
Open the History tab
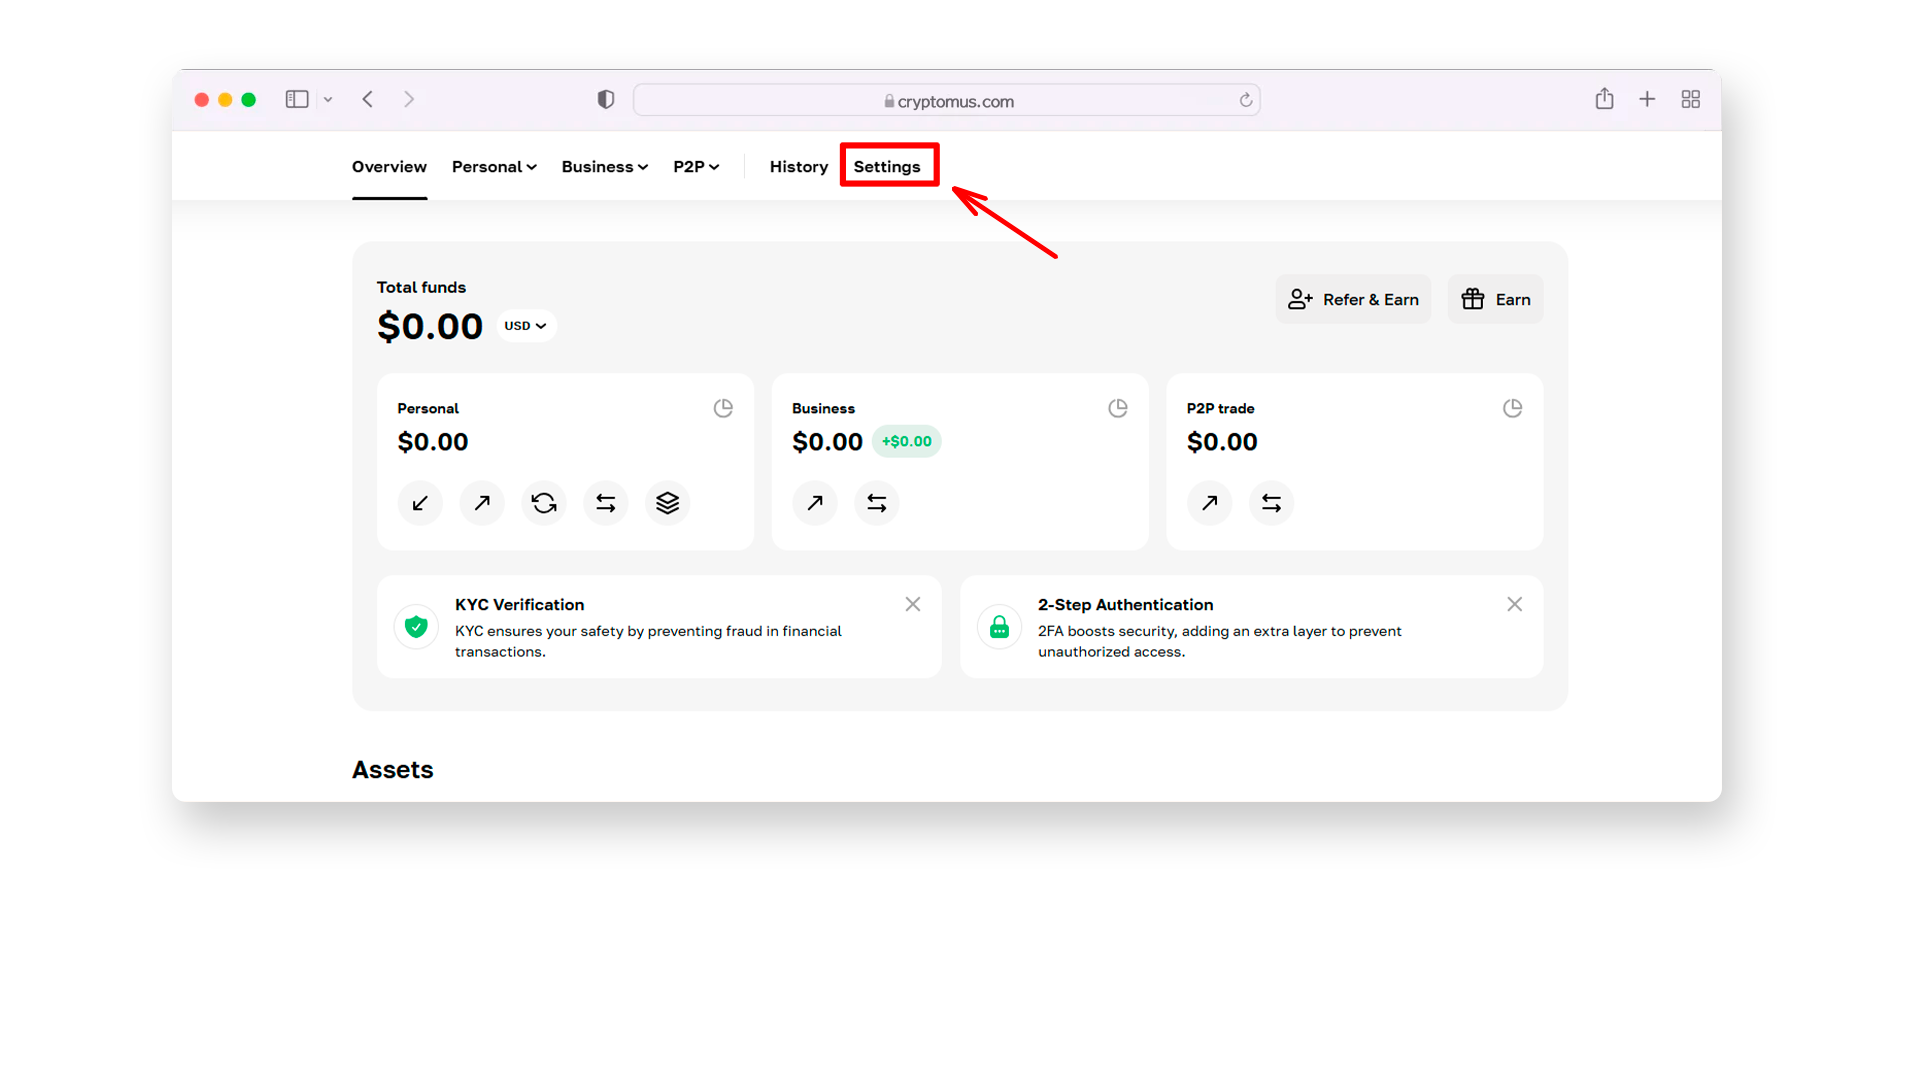(796, 166)
